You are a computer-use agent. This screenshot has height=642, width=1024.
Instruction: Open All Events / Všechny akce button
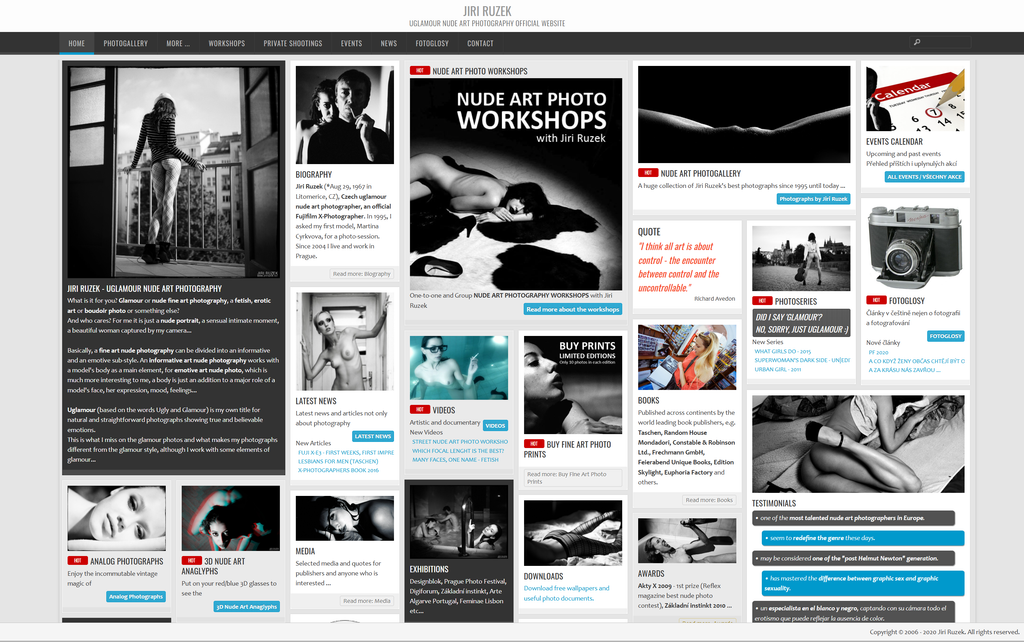pyautogui.click(x=924, y=177)
